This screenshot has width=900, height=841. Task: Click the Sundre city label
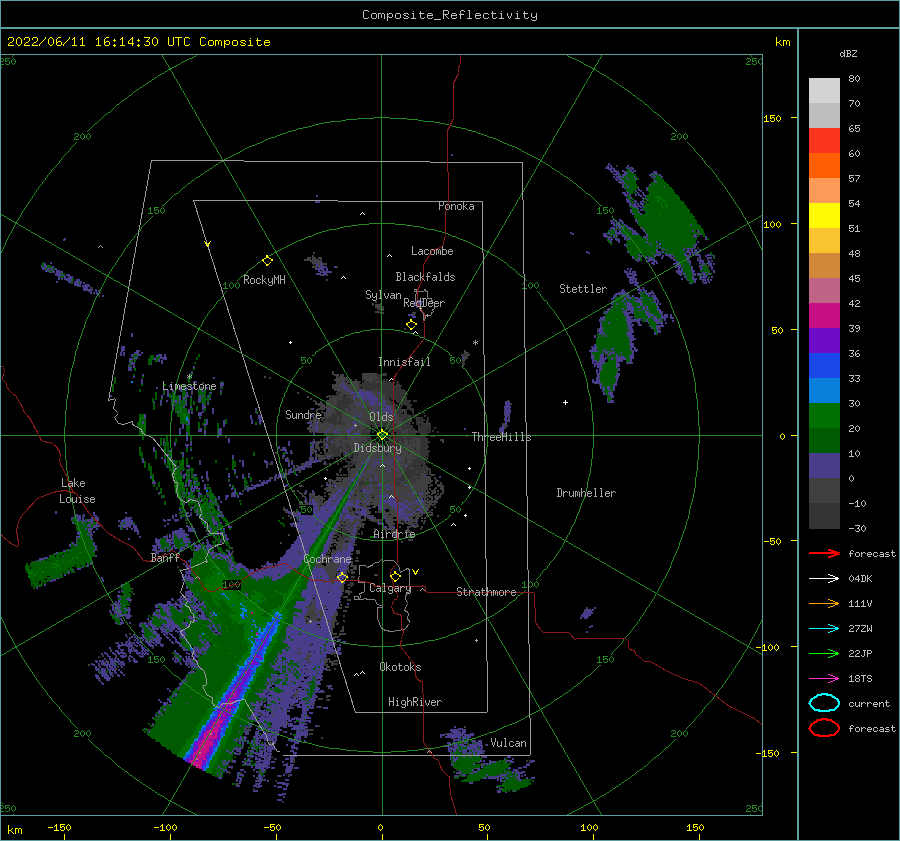click(304, 414)
